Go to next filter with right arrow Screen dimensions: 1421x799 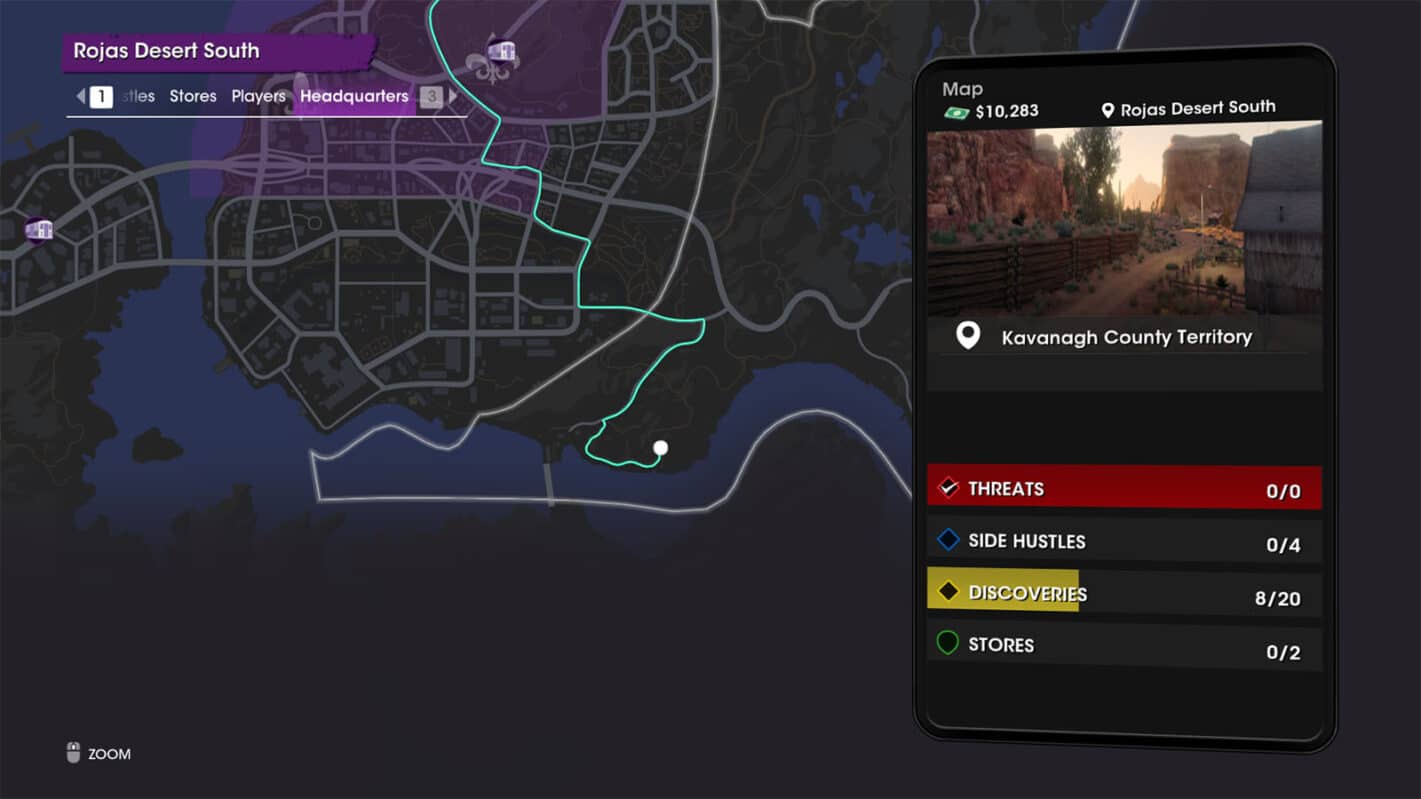[453, 97]
